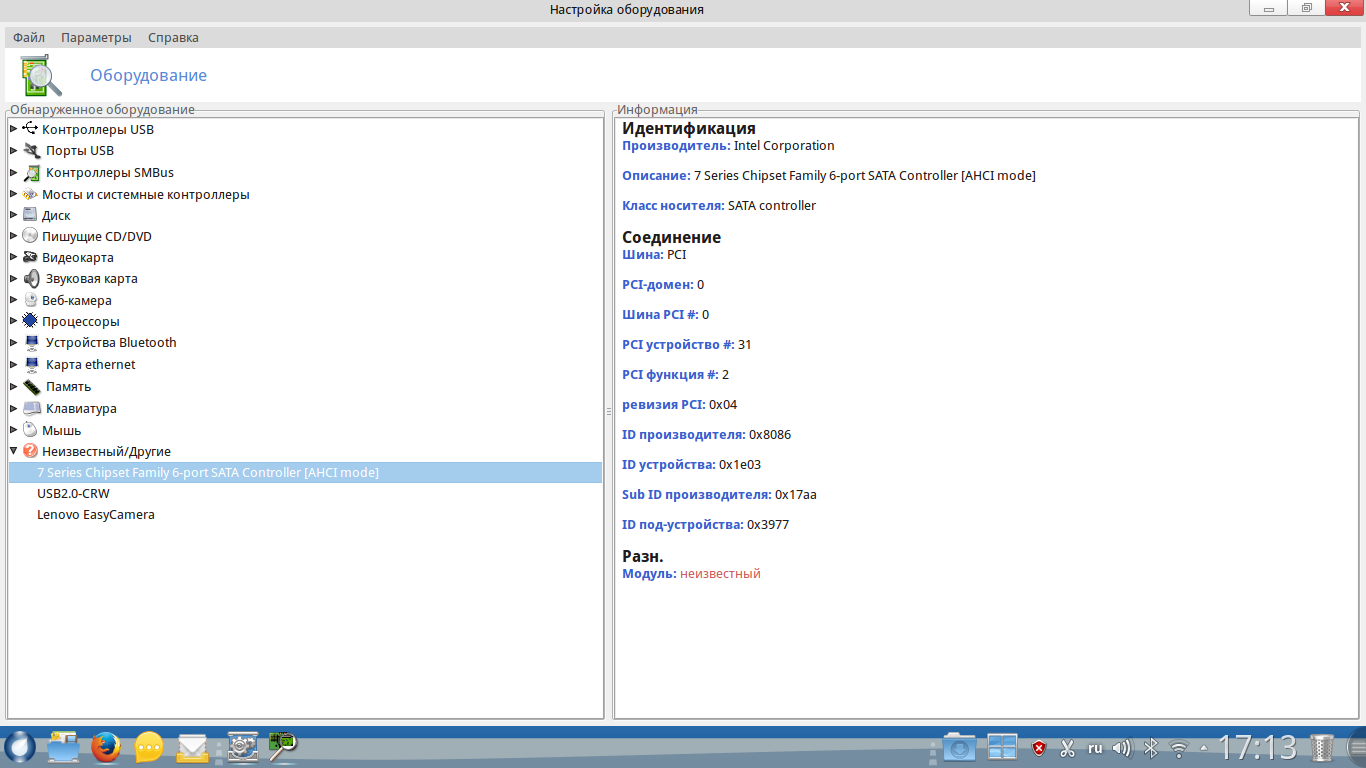
Task: Open the volume speaker control
Action: coord(1122,748)
